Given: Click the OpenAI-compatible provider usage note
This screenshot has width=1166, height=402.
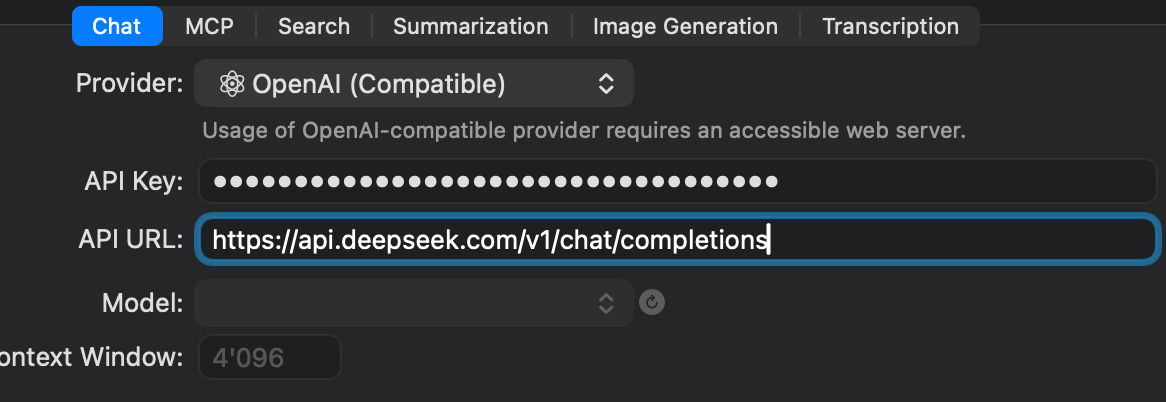Looking at the screenshot, I should [584, 131].
